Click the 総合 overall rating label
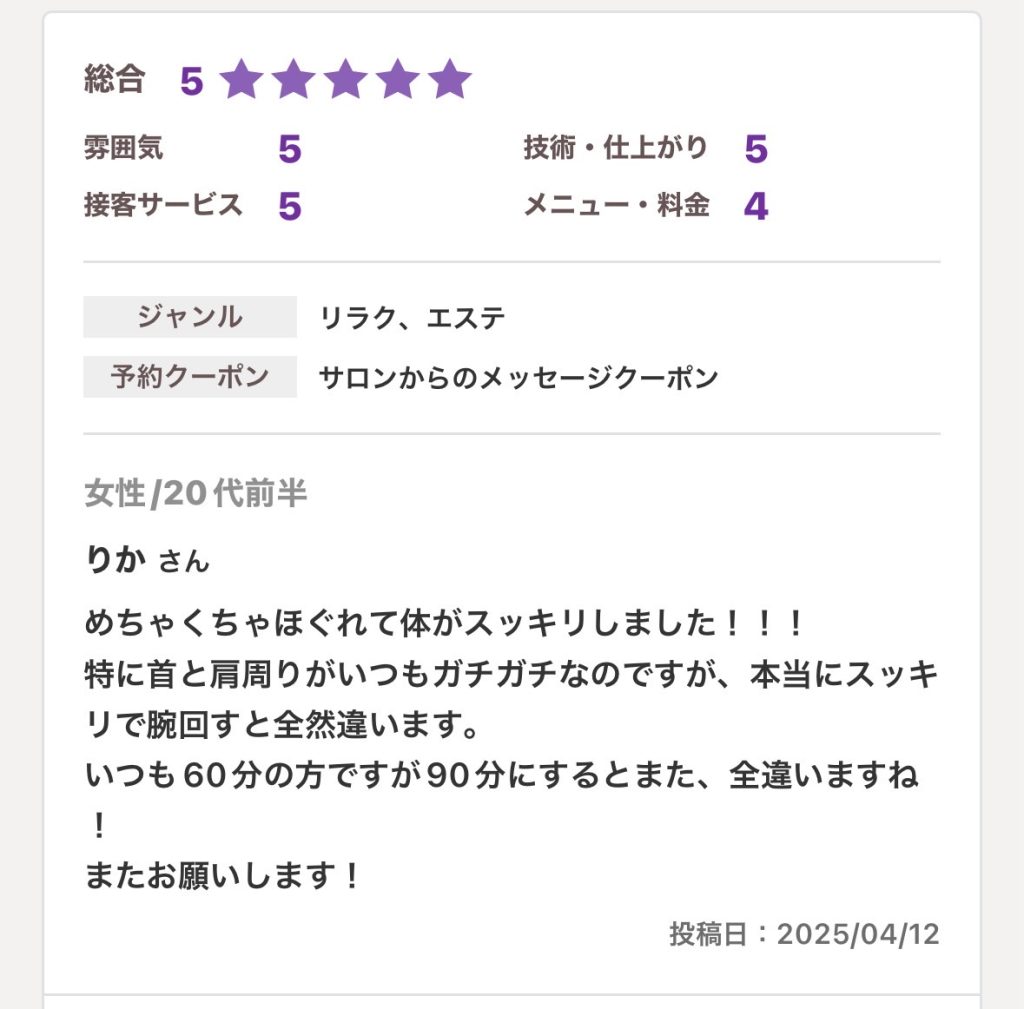This screenshot has width=1024, height=1009. point(114,79)
